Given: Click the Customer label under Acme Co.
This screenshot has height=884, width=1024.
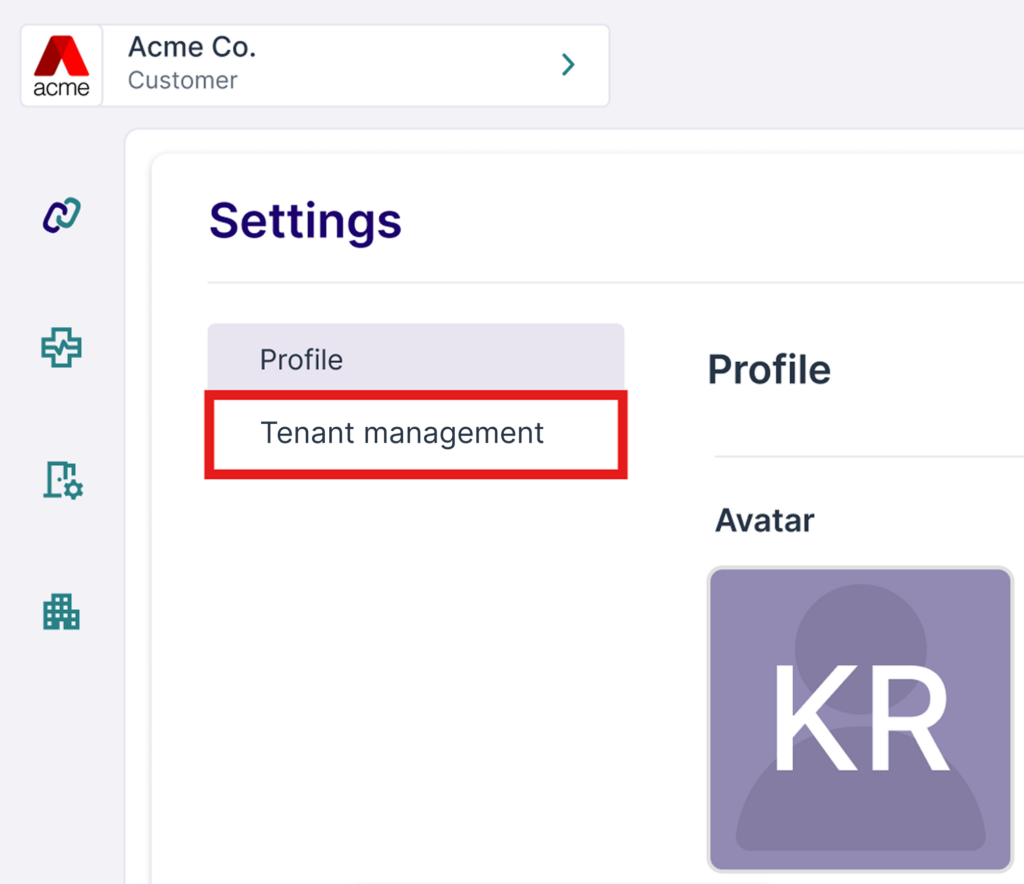Looking at the screenshot, I should point(182,81).
